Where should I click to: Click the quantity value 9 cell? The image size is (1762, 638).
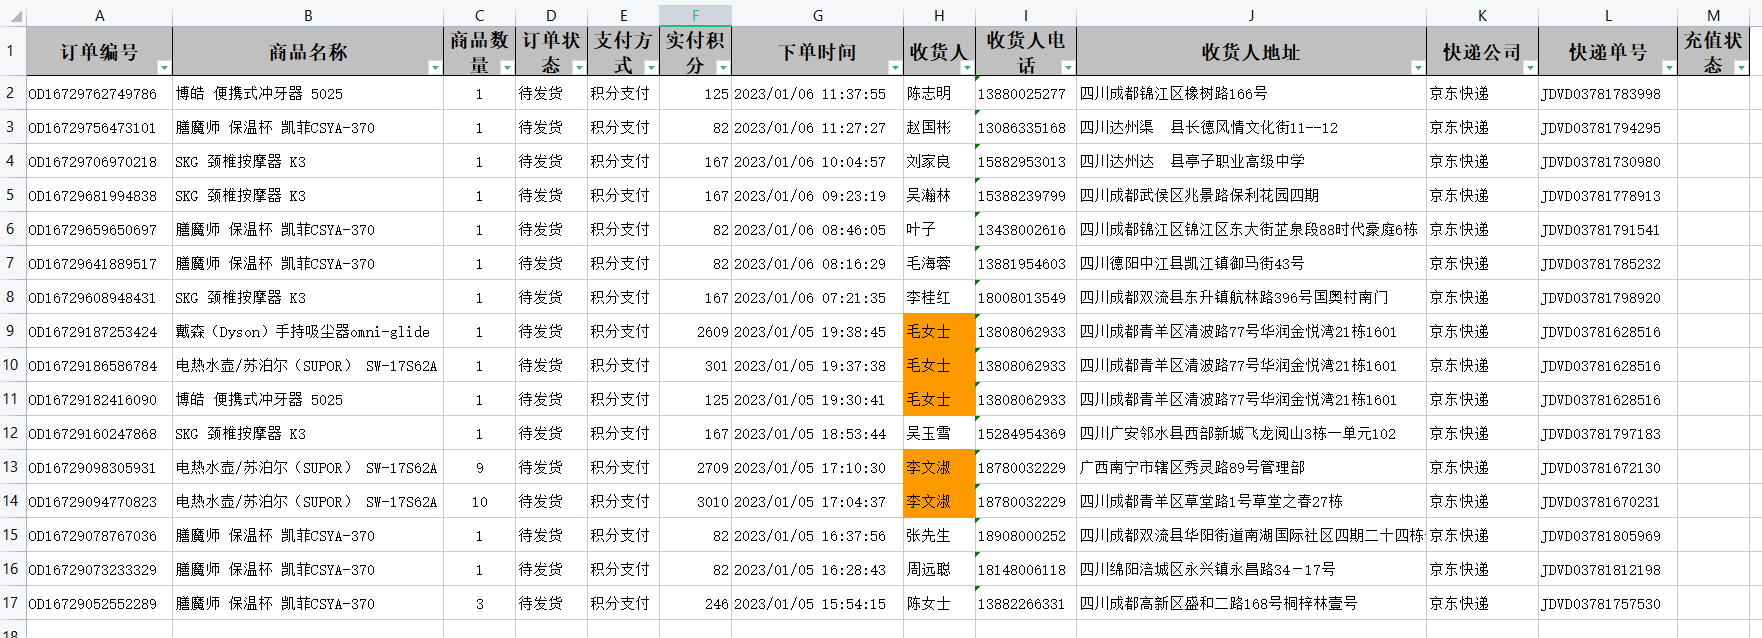point(479,467)
